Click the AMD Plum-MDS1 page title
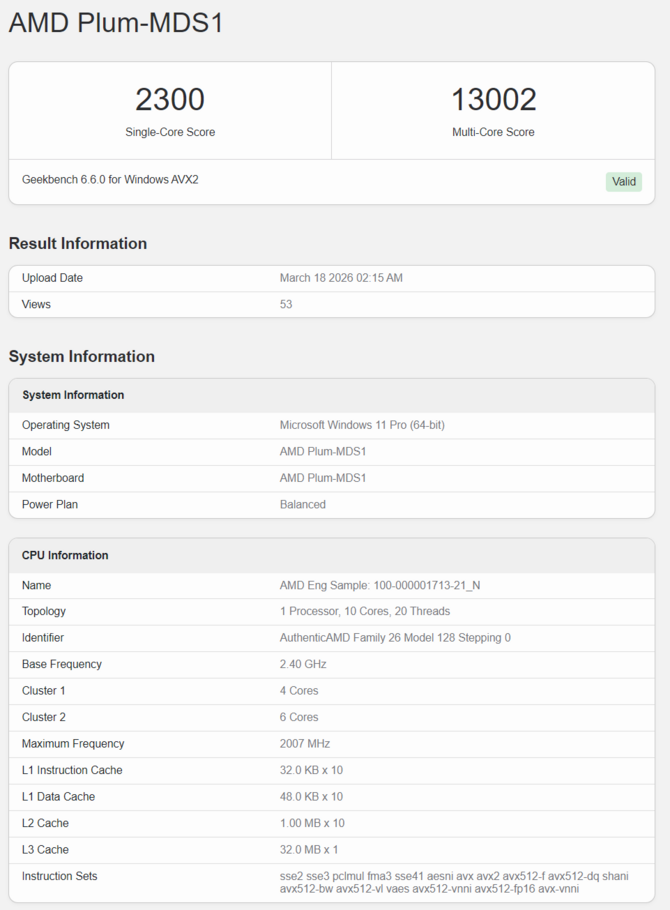The image size is (670, 910). [x=116, y=23]
